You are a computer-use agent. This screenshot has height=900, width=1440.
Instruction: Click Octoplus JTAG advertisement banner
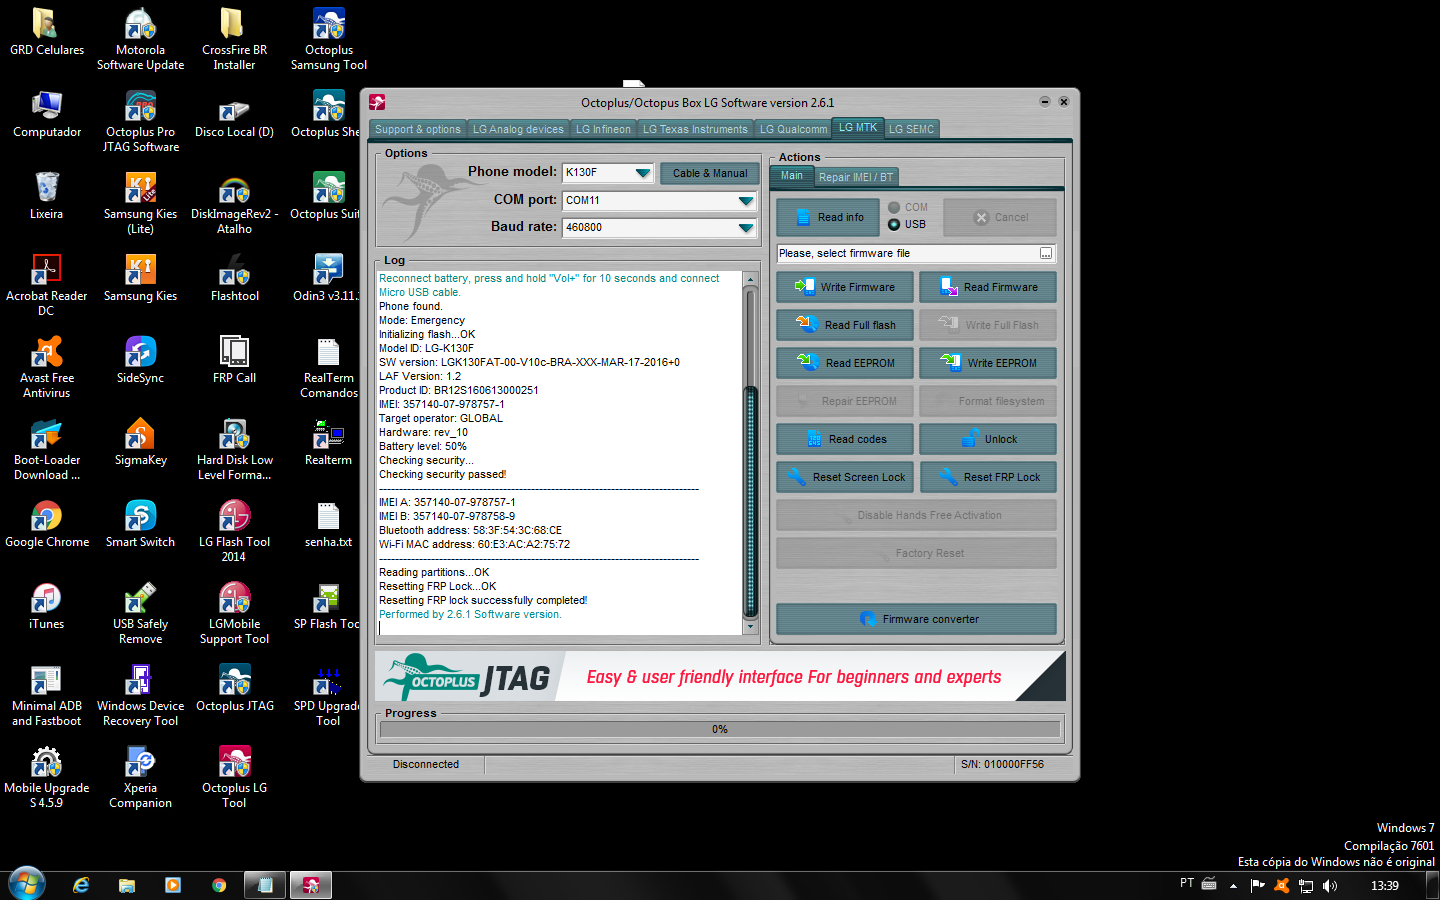coord(720,676)
